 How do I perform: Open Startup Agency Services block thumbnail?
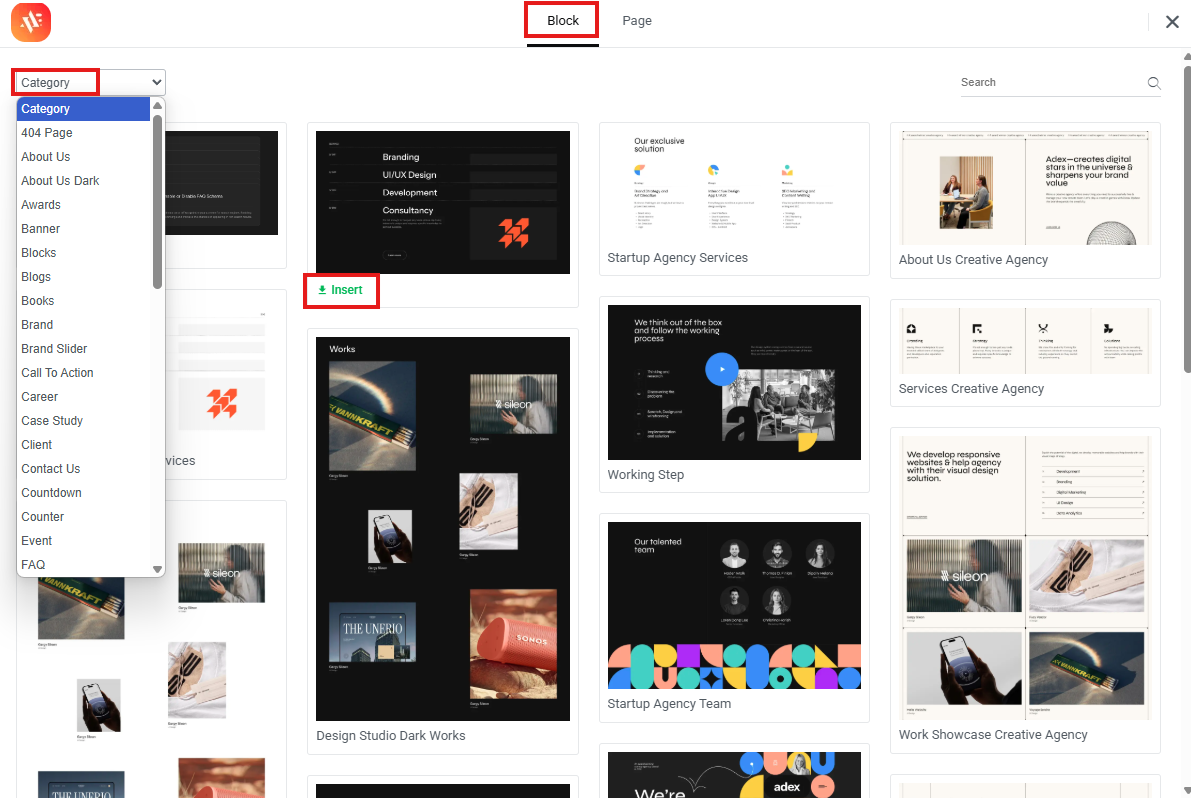tap(734, 188)
